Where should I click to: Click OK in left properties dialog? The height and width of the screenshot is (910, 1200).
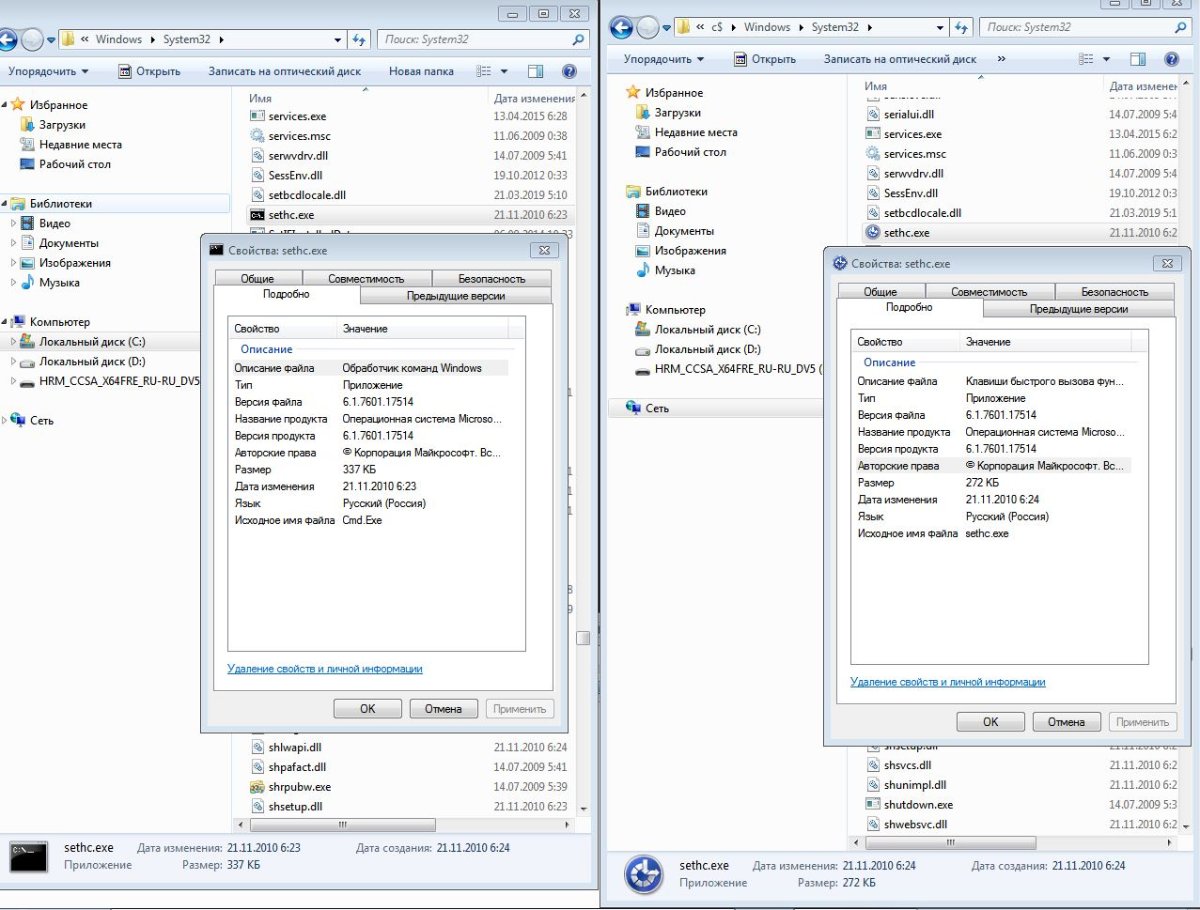click(x=367, y=709)
